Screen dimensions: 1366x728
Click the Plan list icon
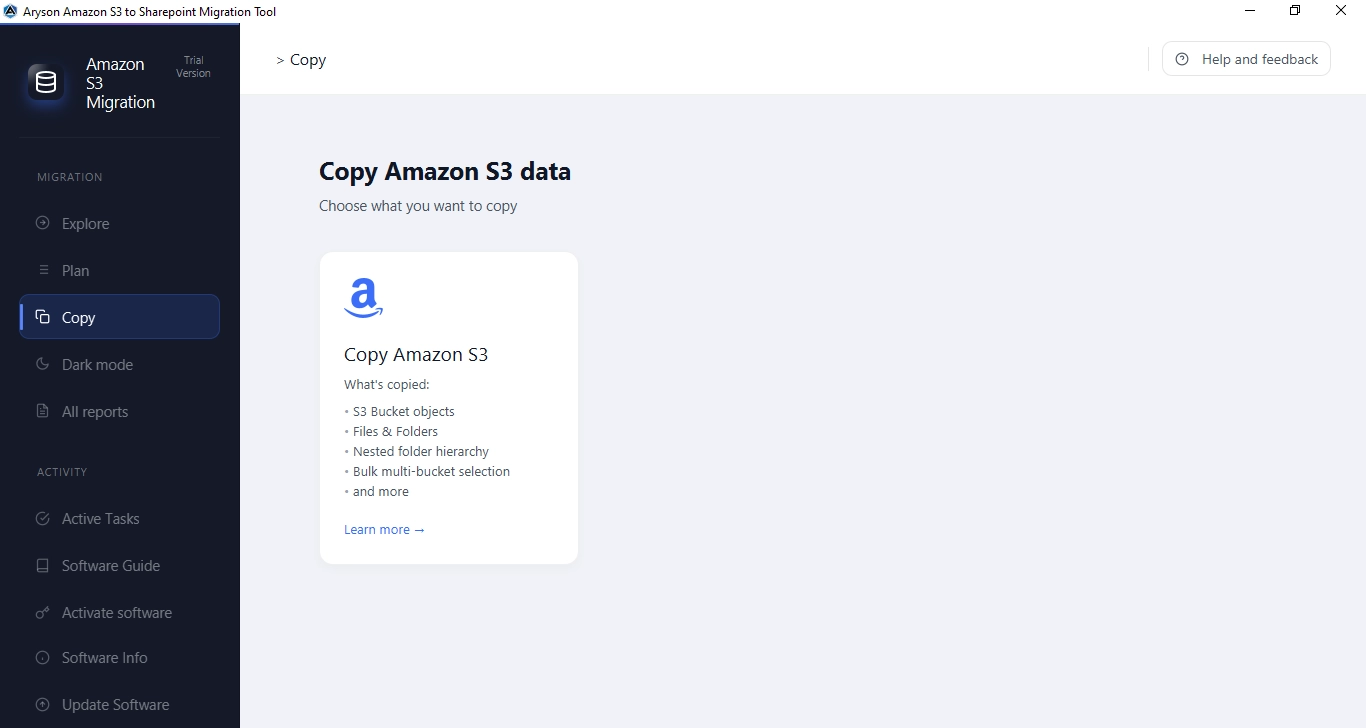coord(42,270)
